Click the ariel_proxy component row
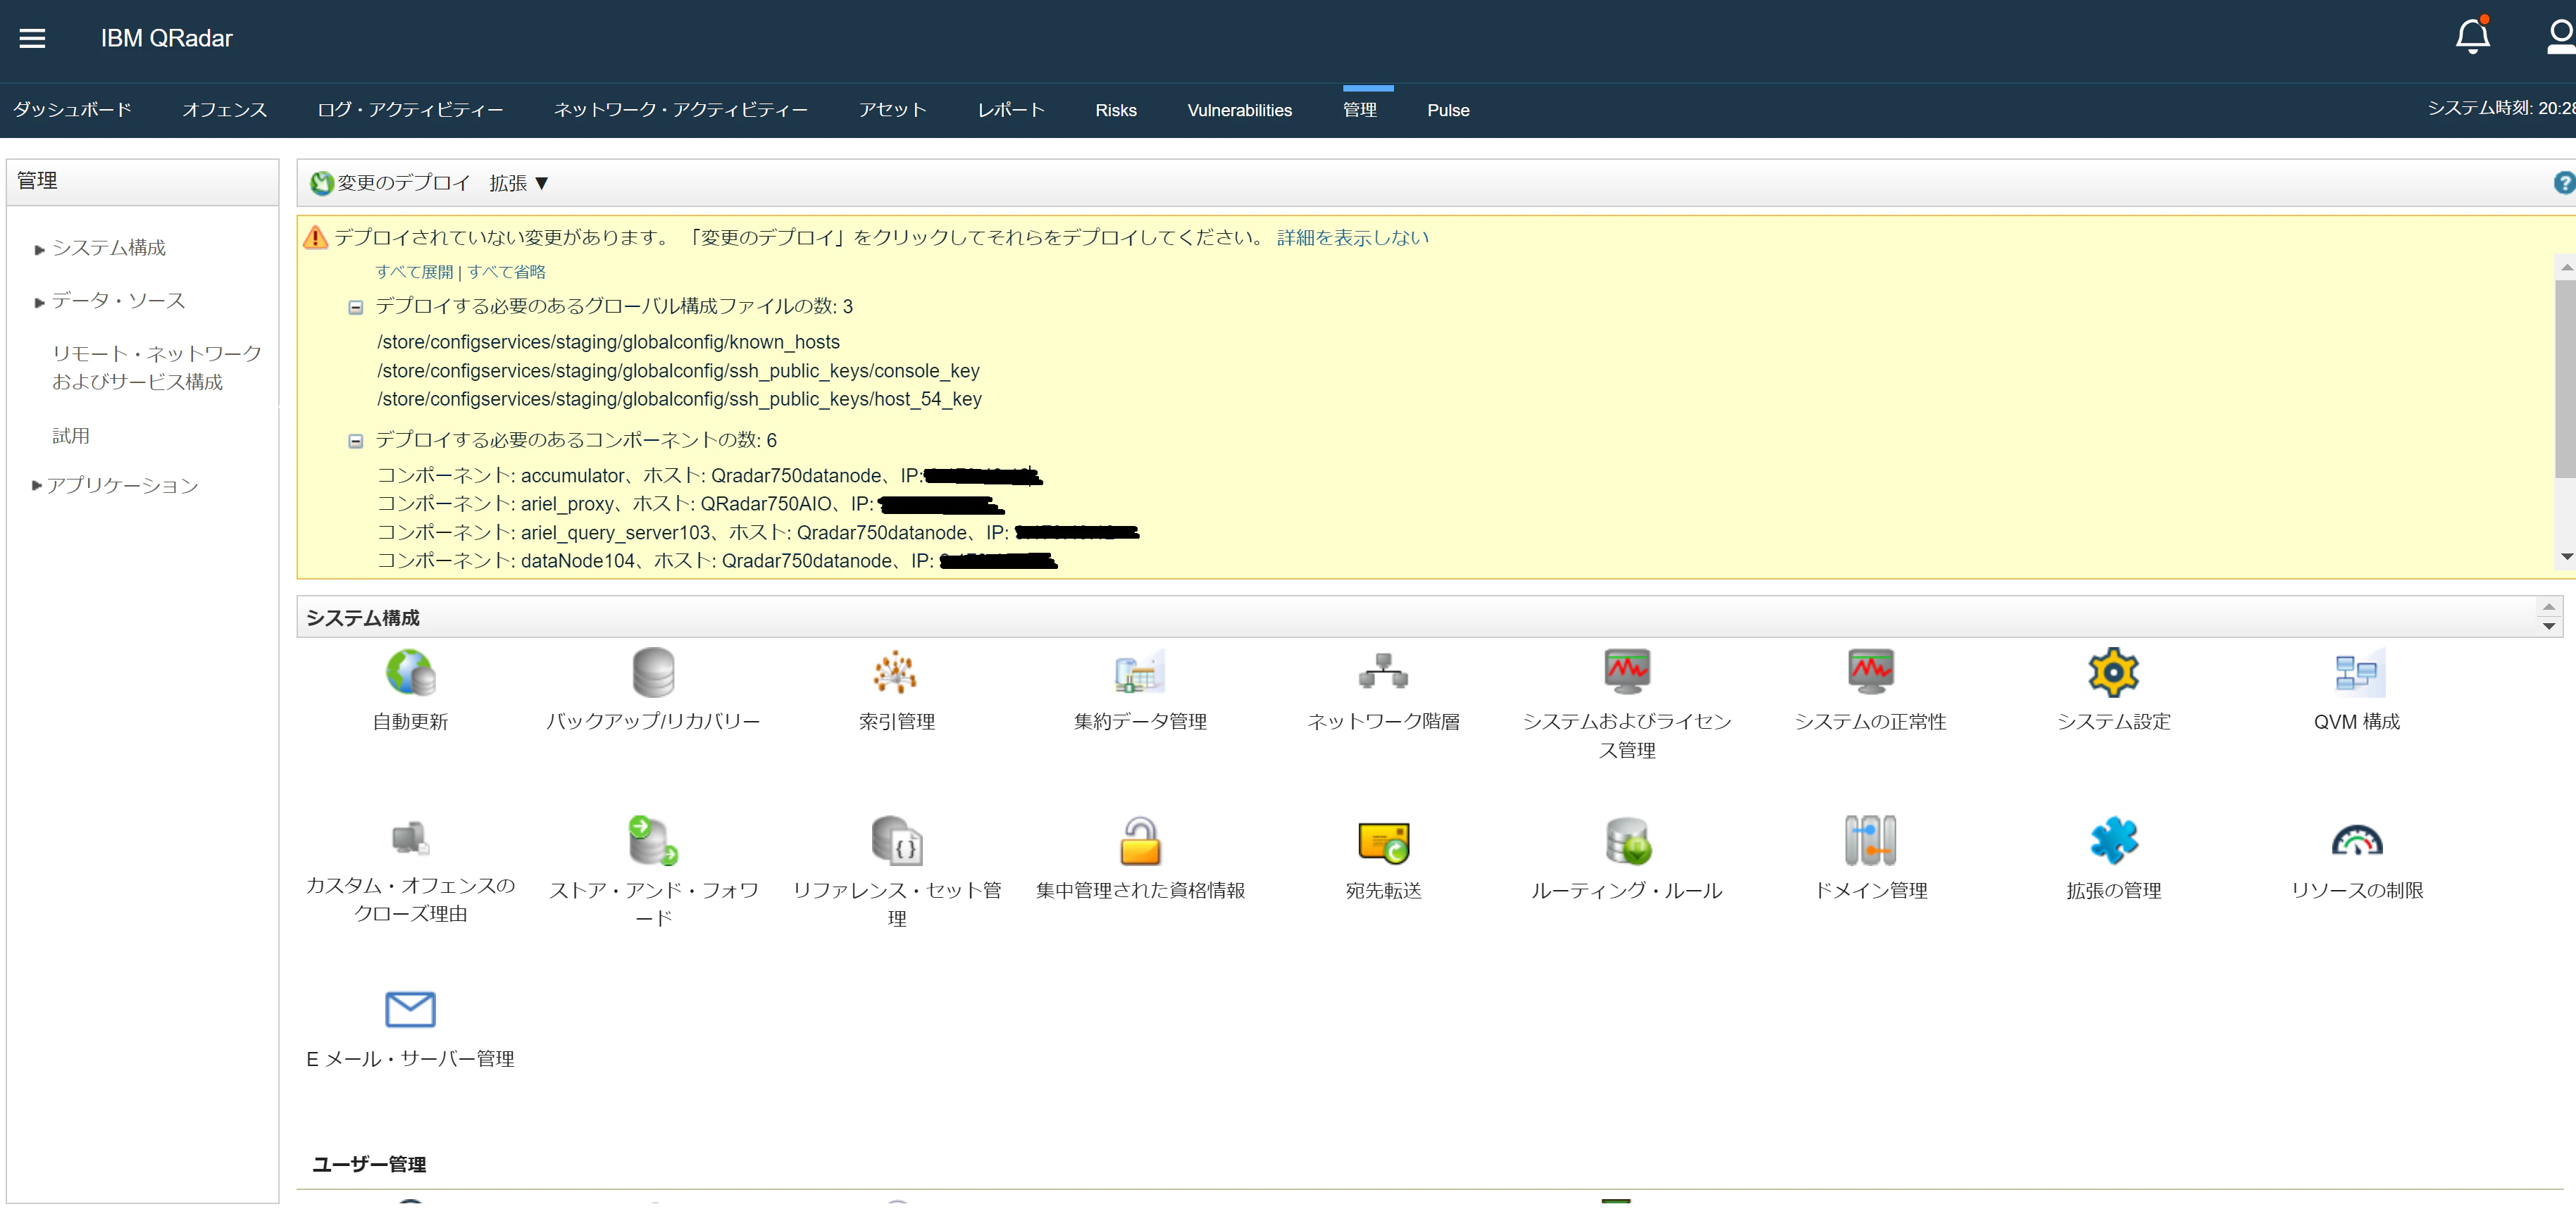The height and width of the screenshot is (1209, 2576). (x=690, y=504)
